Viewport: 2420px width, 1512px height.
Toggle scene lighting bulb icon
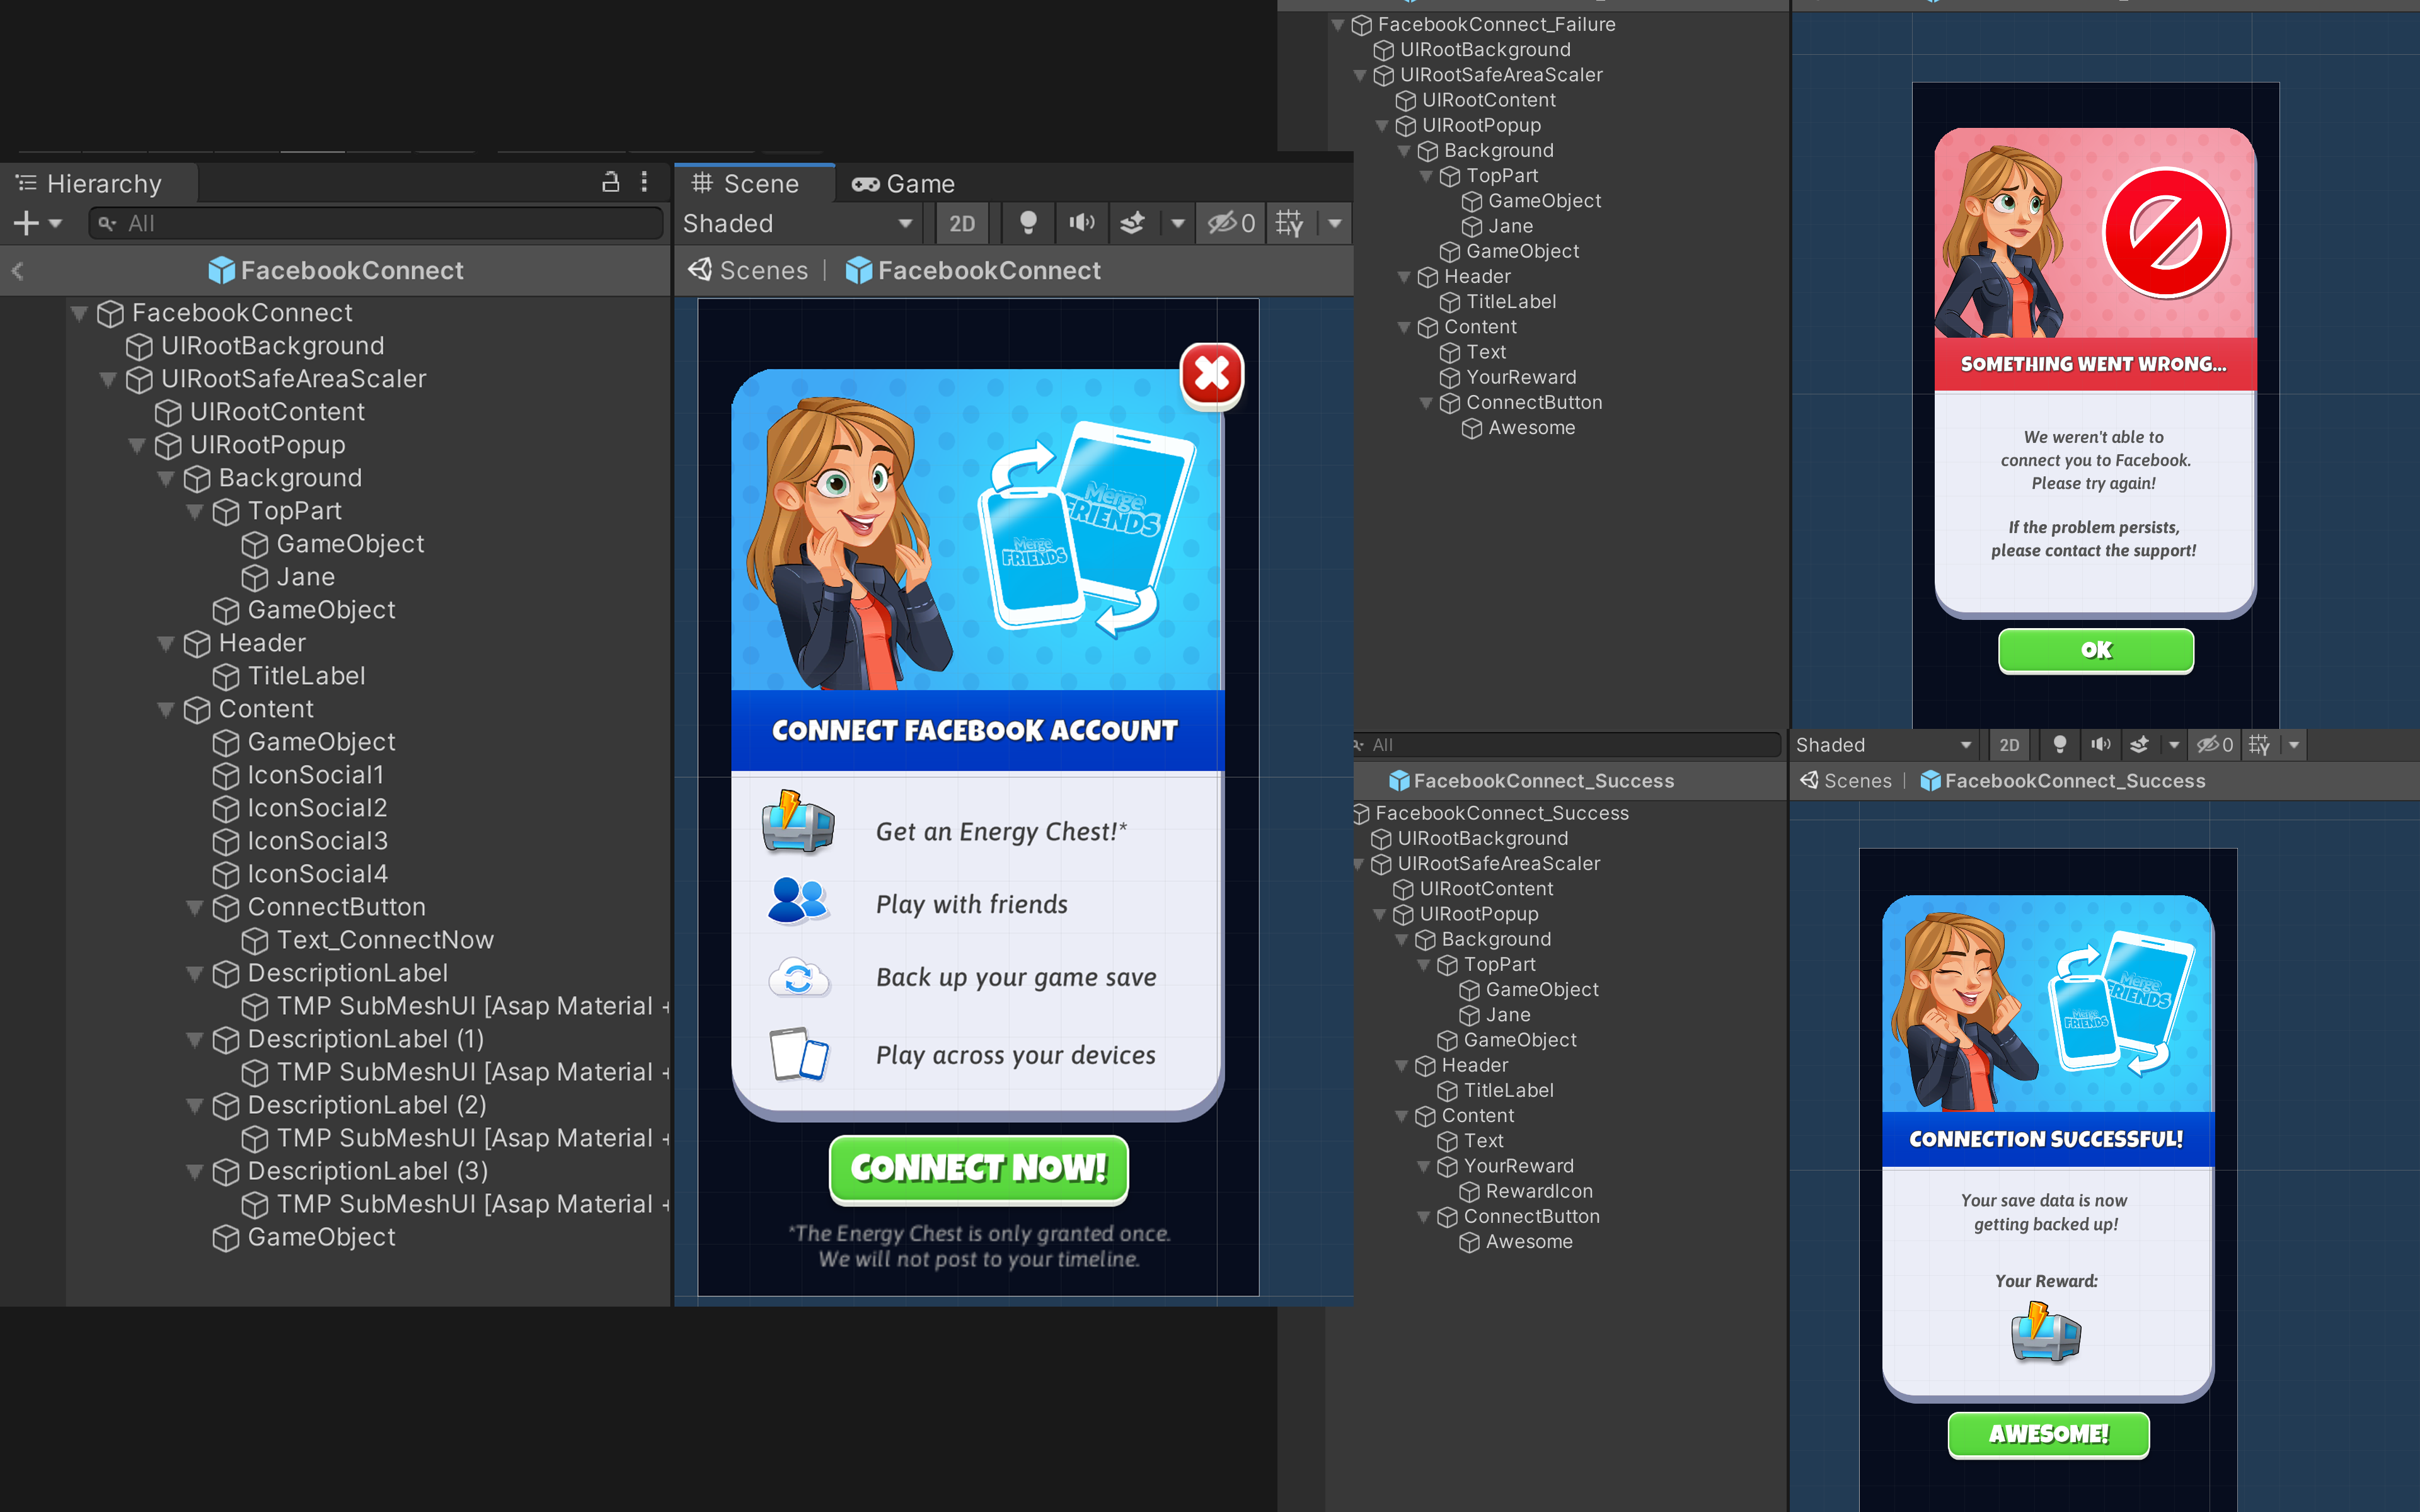pyautogui.click(x=1027, y=223)
